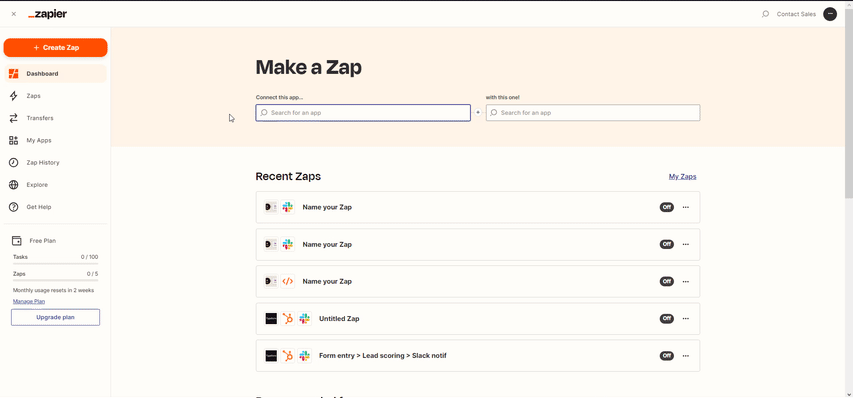This screenshot has width=853, height=398.
Task: Turn on the Untitled Zap switch
Action: [666, 319]
